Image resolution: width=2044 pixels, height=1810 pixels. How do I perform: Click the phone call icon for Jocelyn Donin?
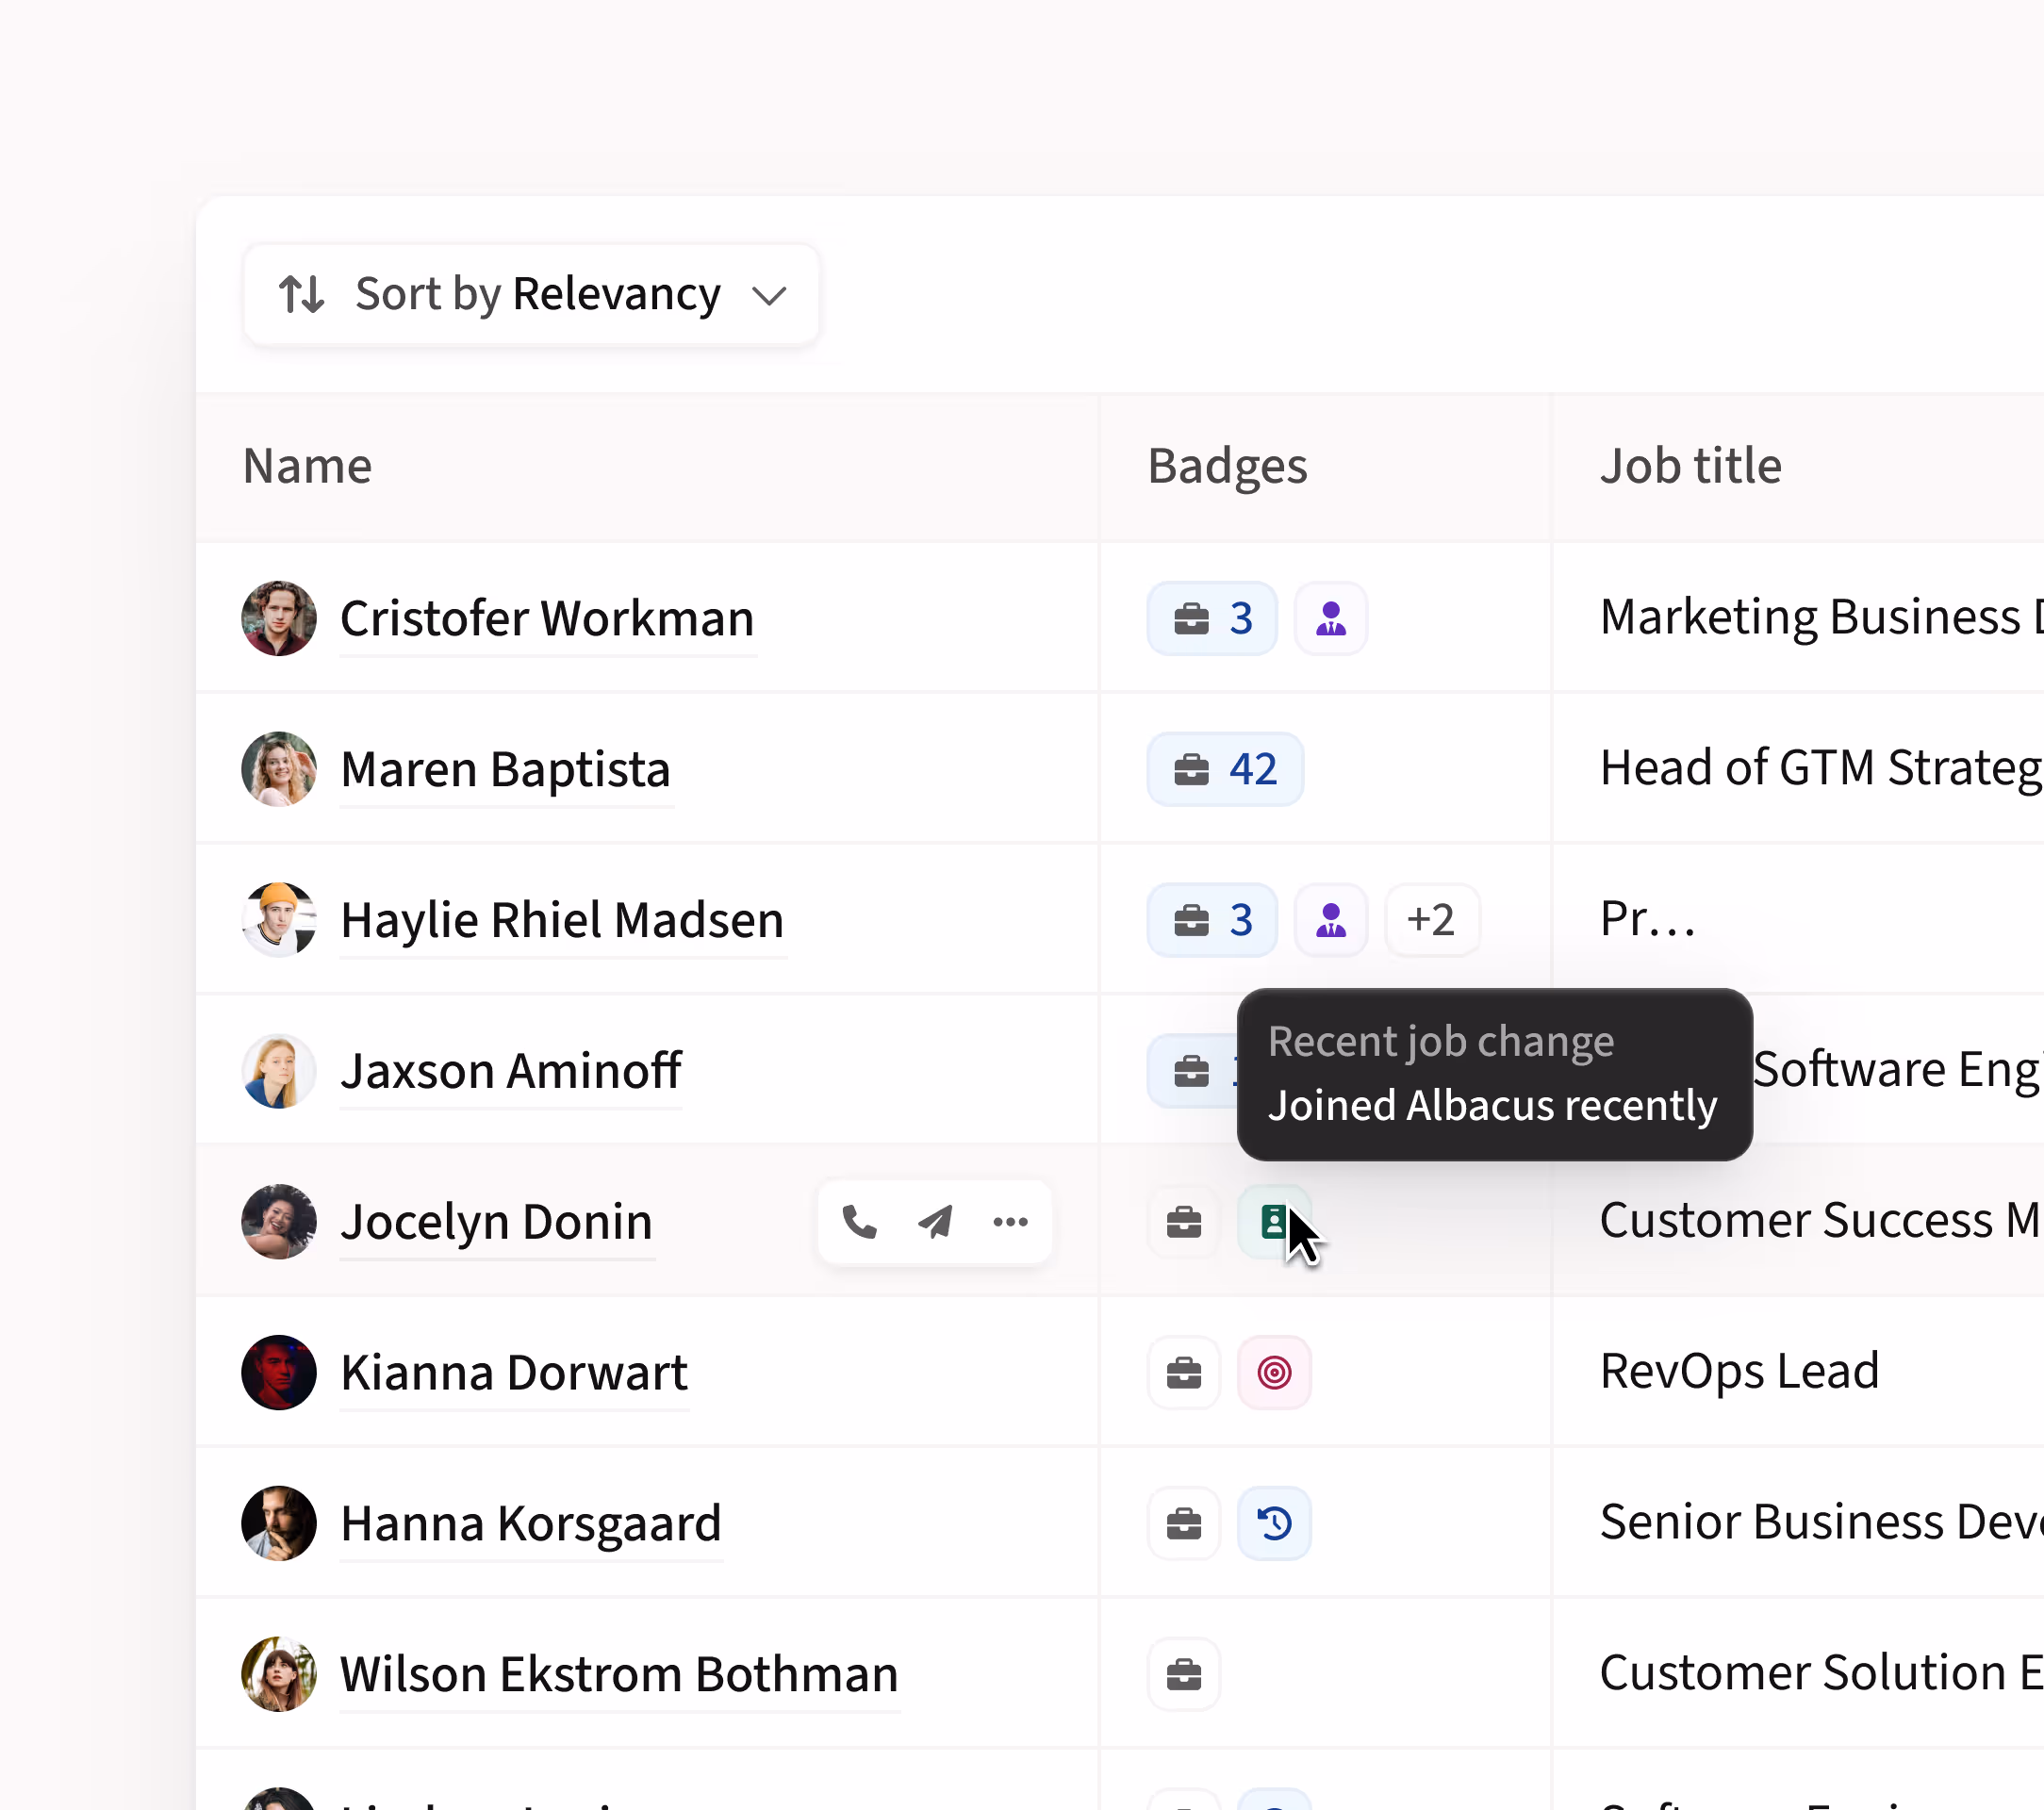859,1221
